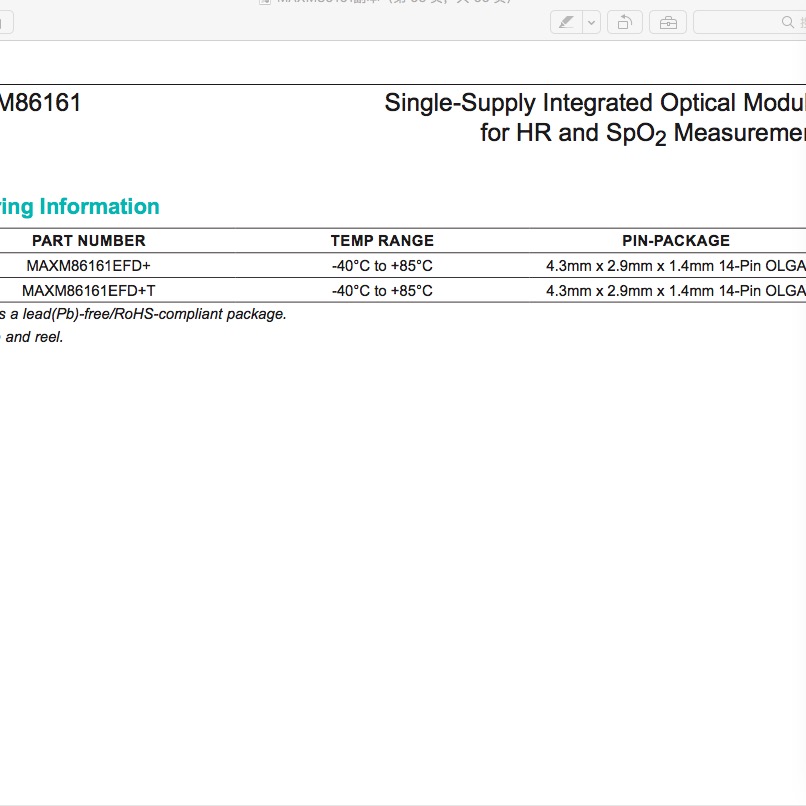This screenshot has height=806, width=806.
Task: Click the PART NUMBER column header
Action: (x=88, y=241)
